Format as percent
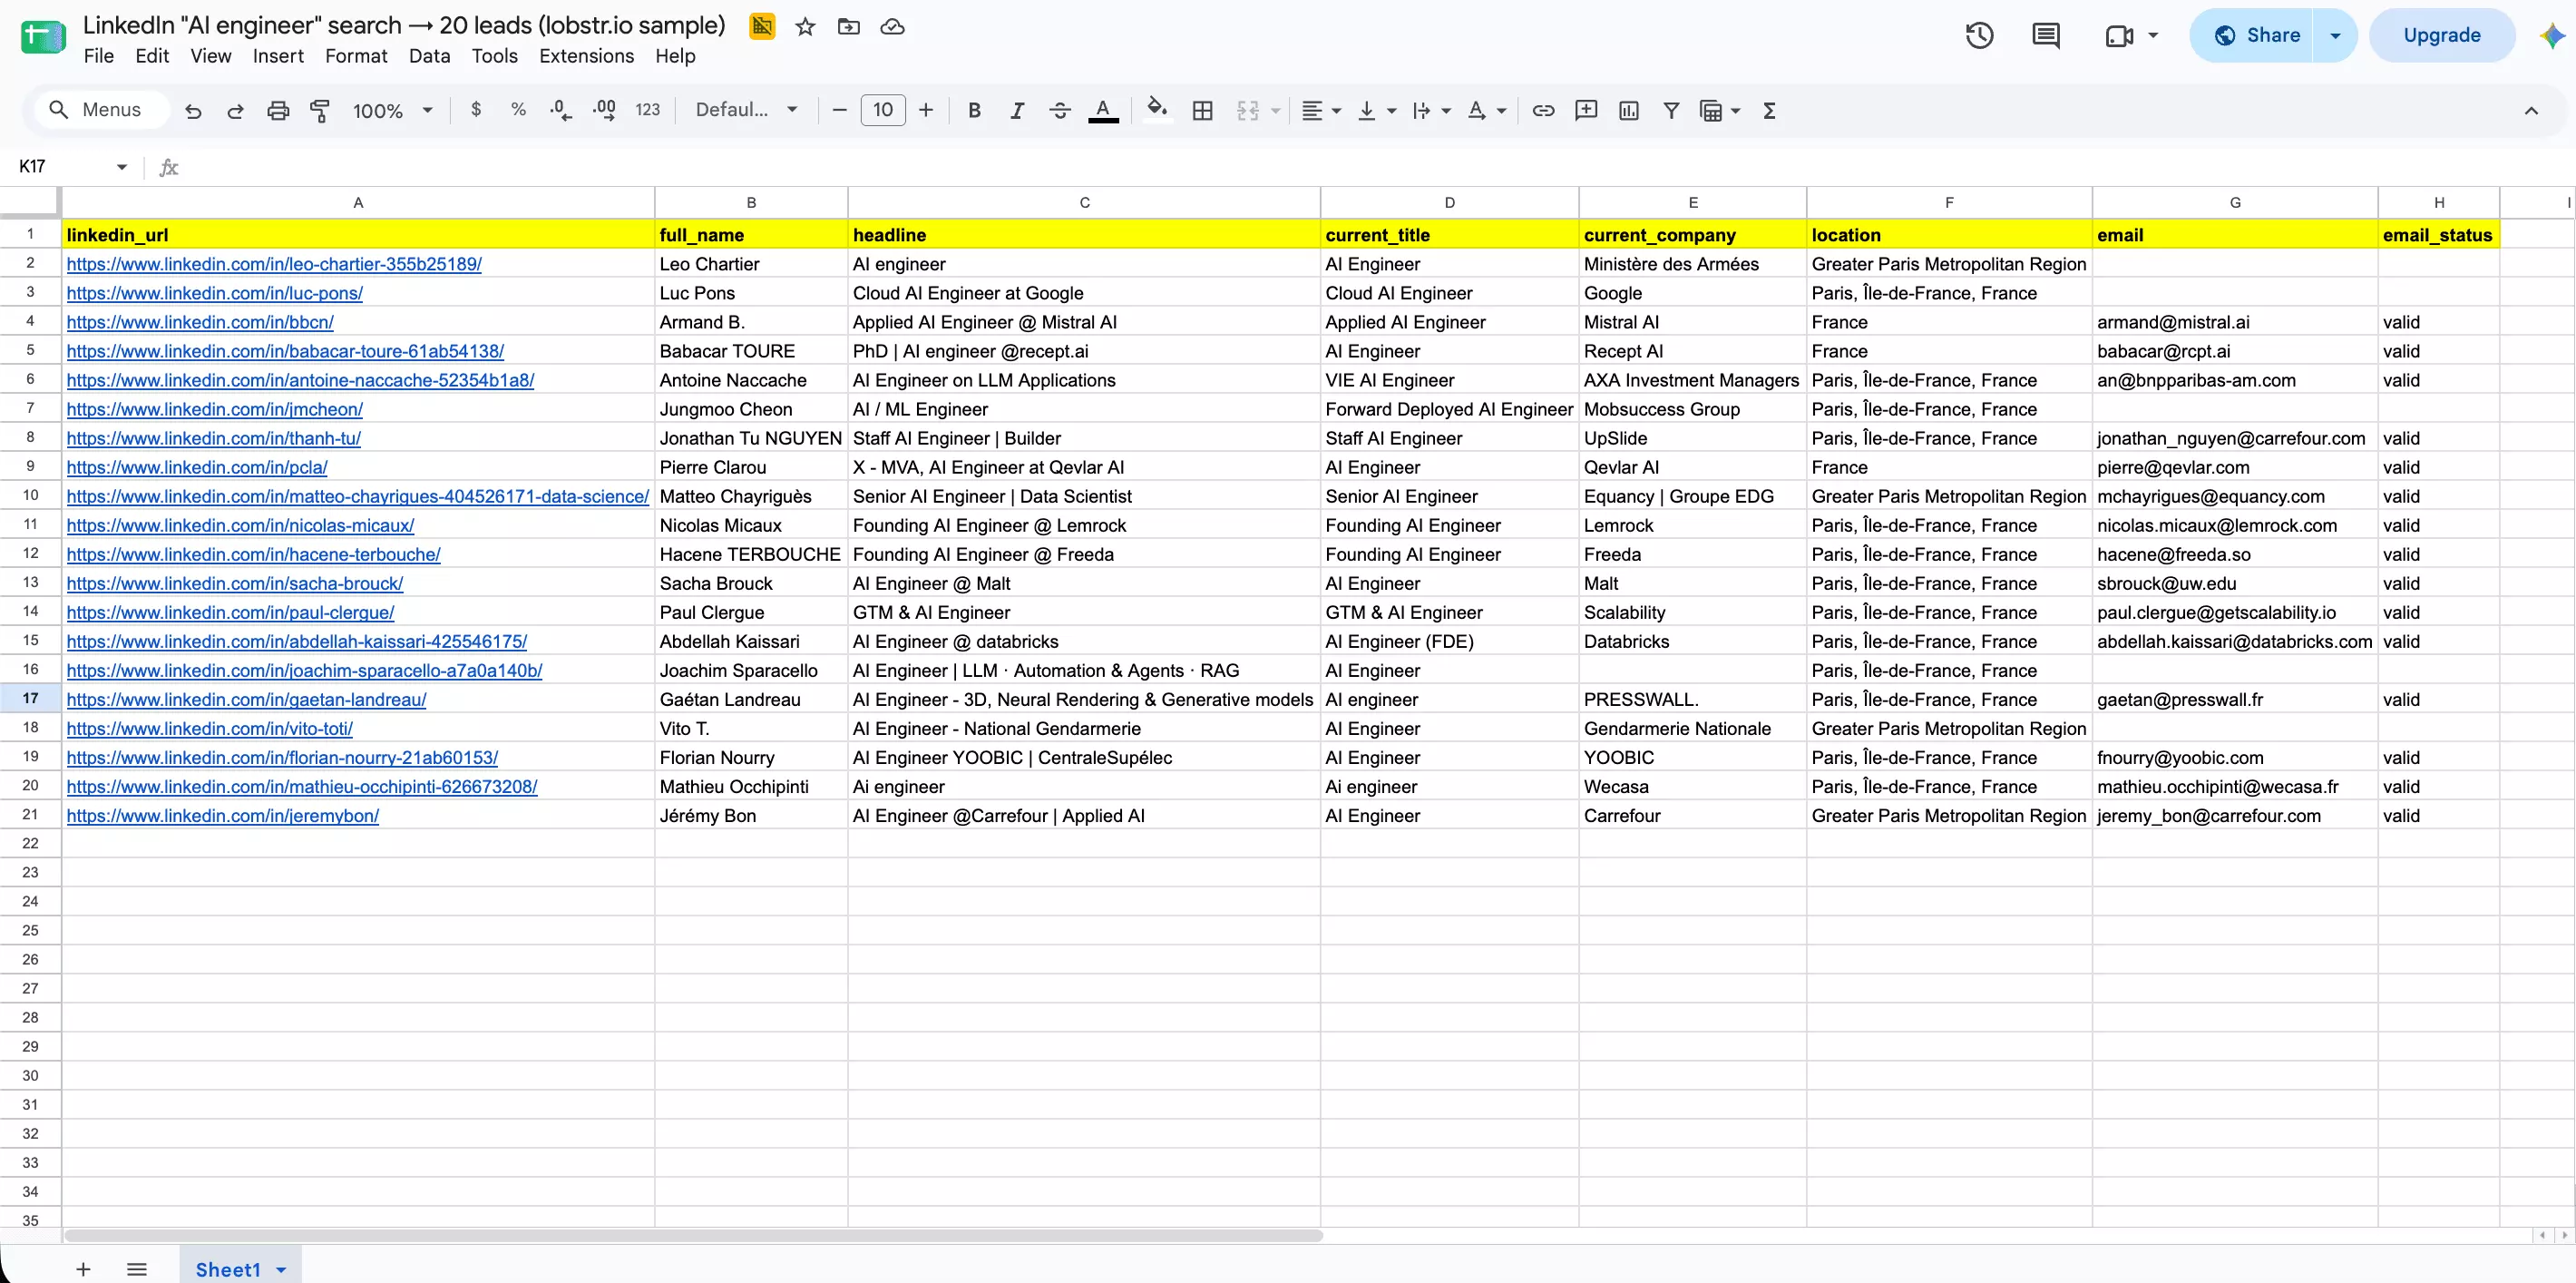Viewport: 2576px width, 1283px height. 518,110
